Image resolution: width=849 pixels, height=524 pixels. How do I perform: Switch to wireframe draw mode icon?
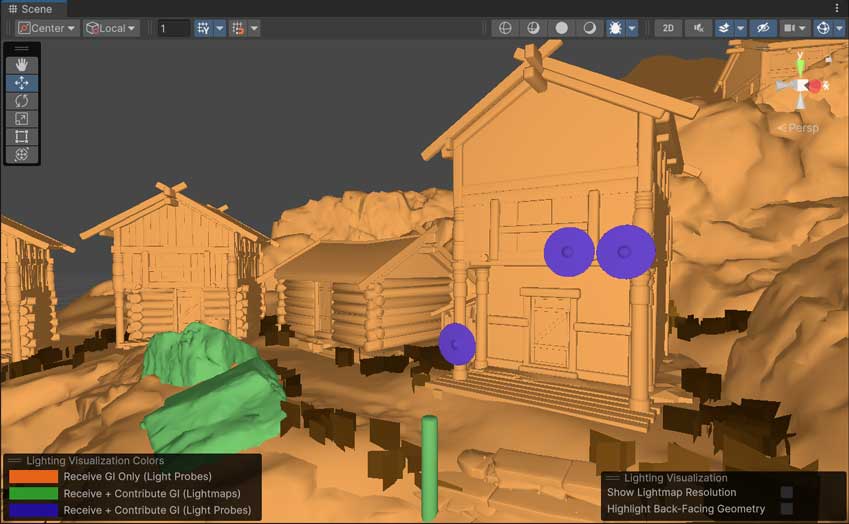click(505, 28)
